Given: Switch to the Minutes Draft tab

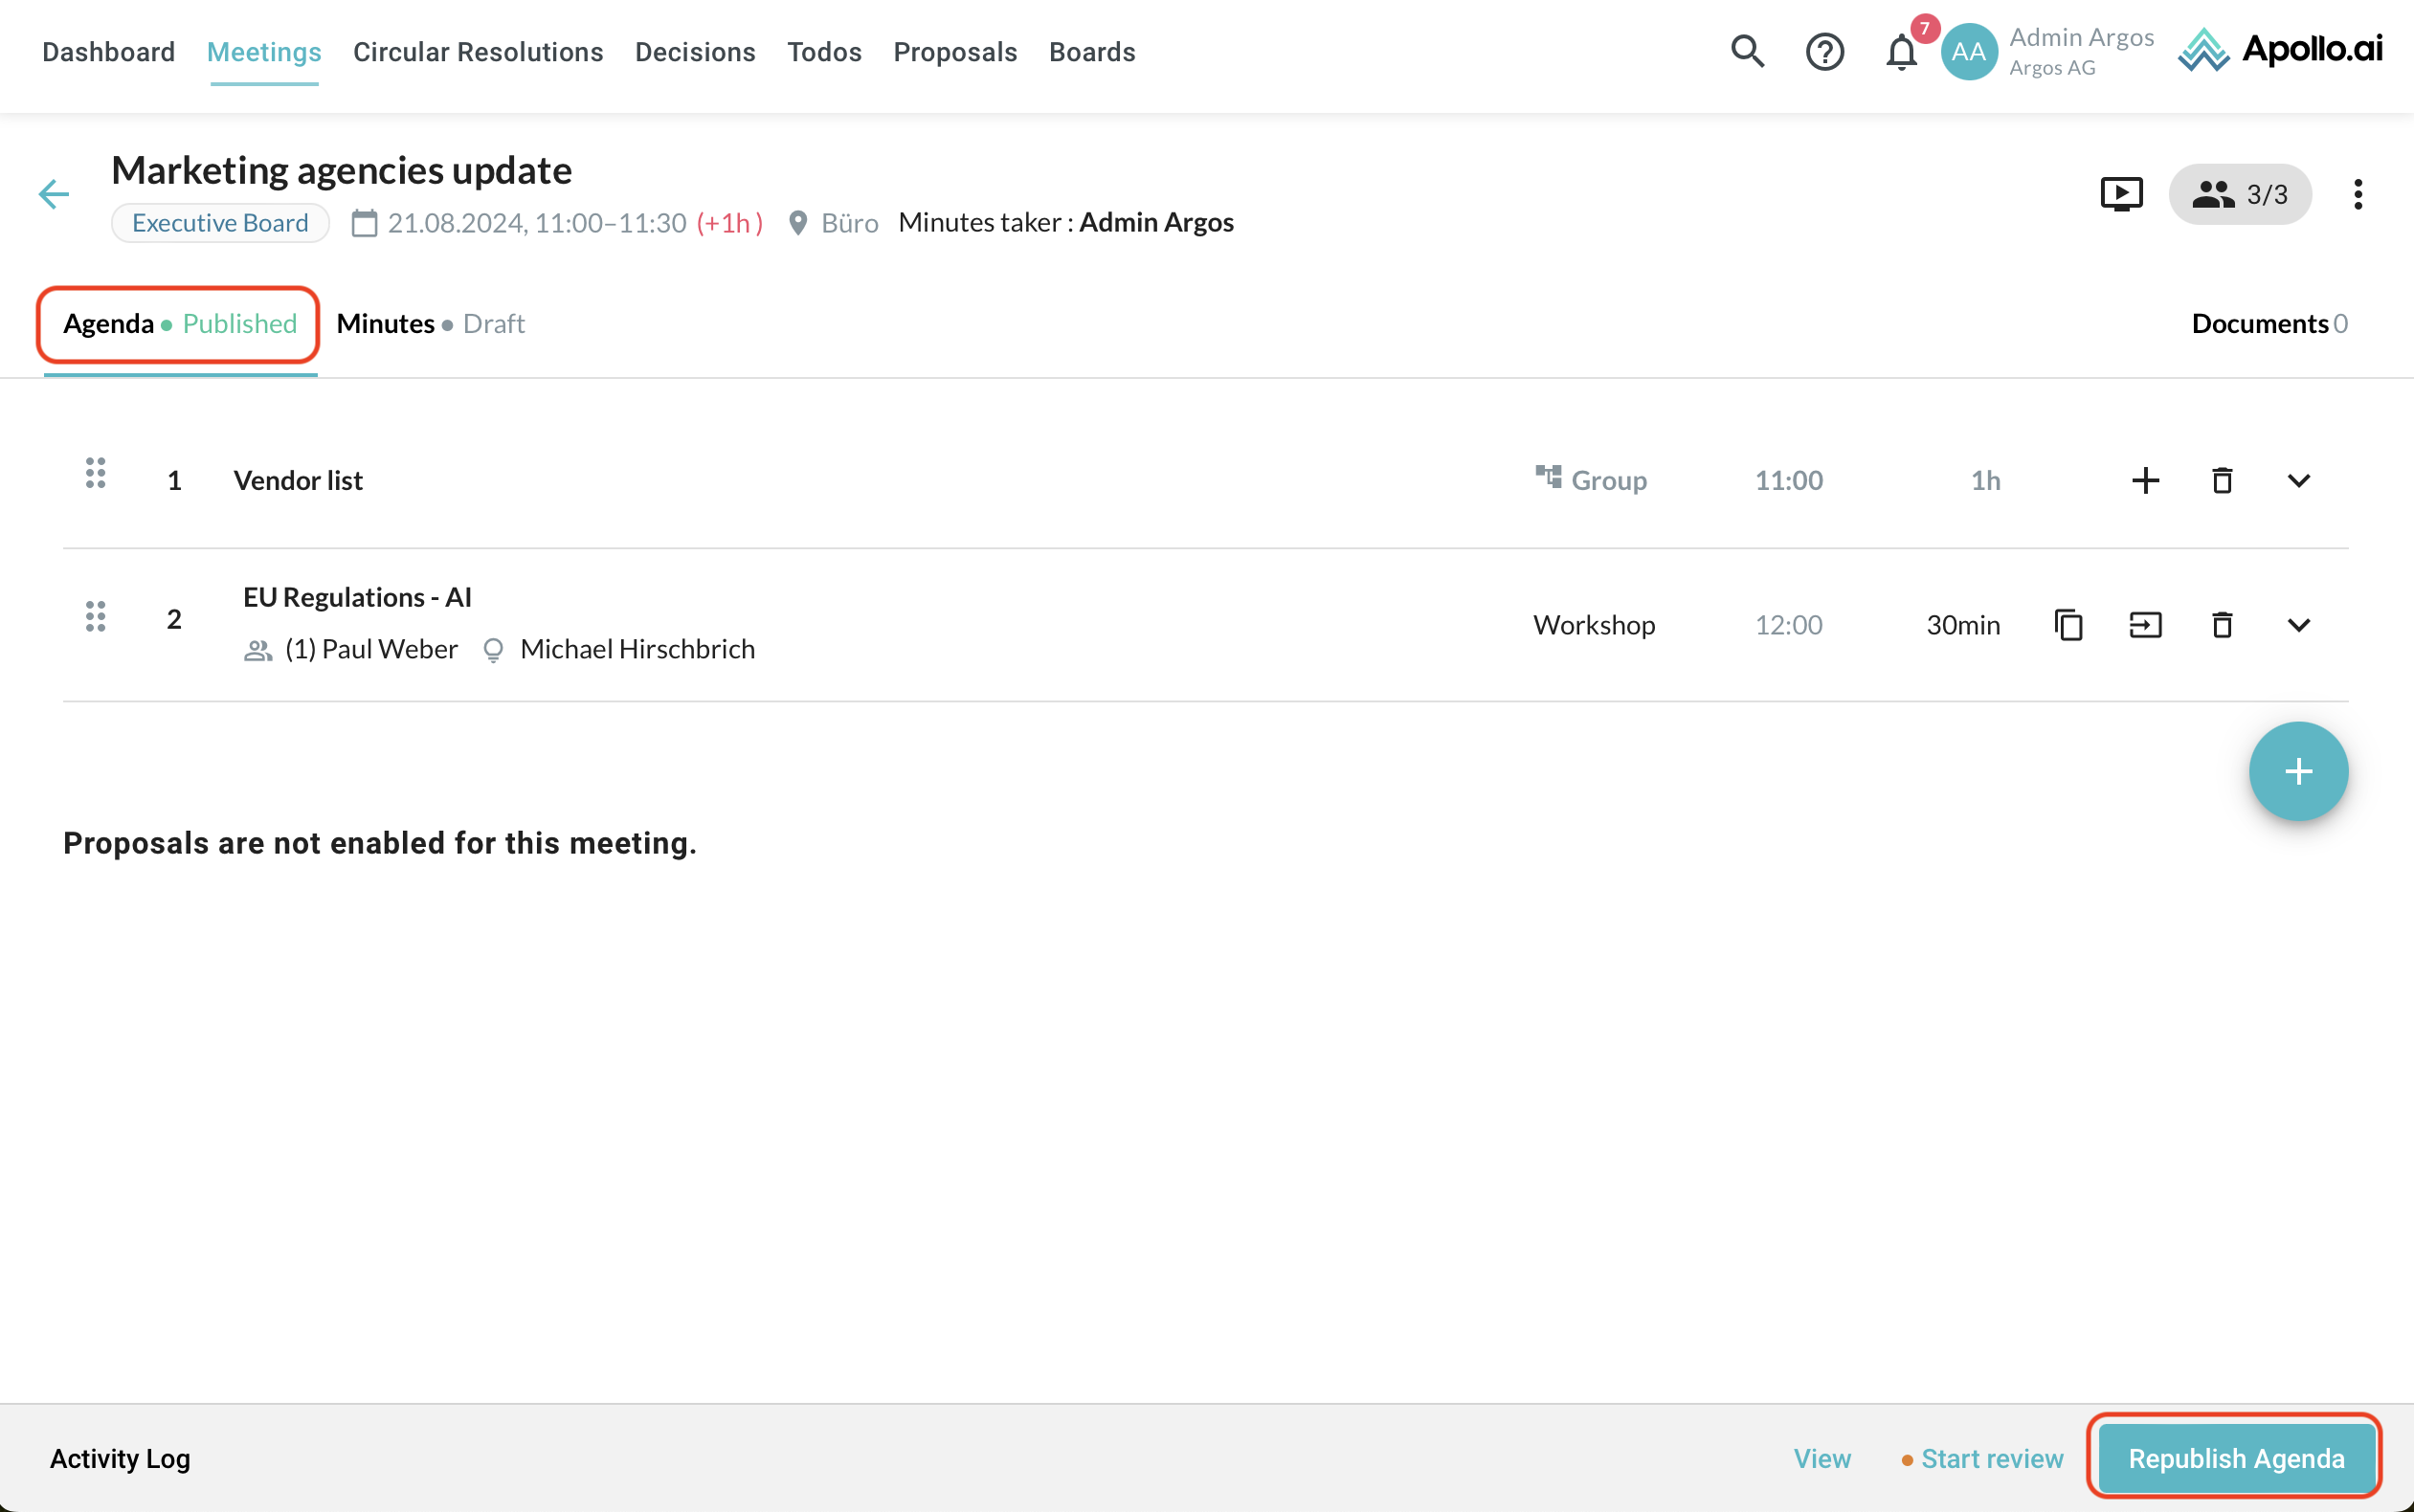Looking at the screenshot, I should tap(430, 324).
